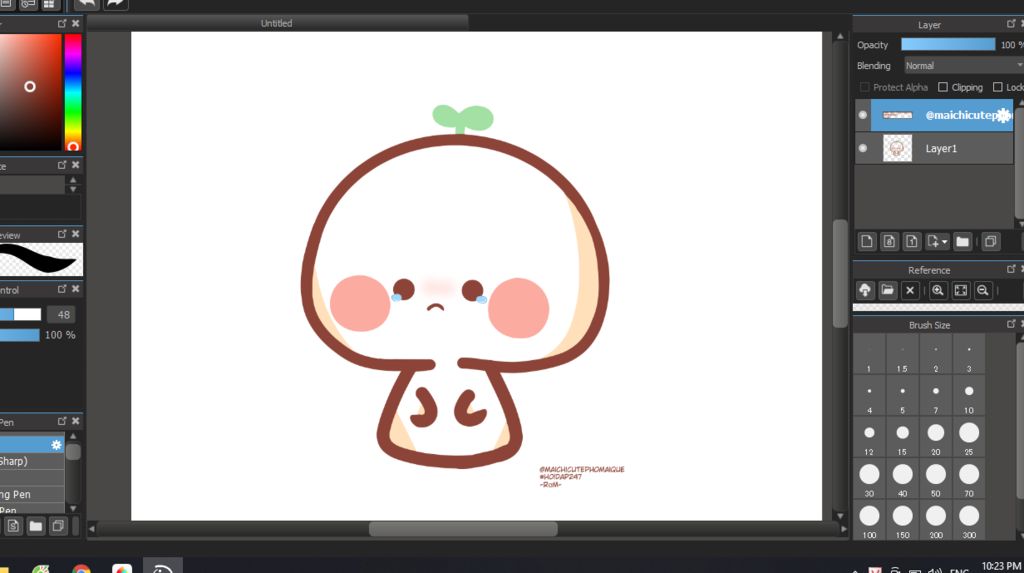Open the add special layer dropdown

pyautogui.click(x=937, y=242)
